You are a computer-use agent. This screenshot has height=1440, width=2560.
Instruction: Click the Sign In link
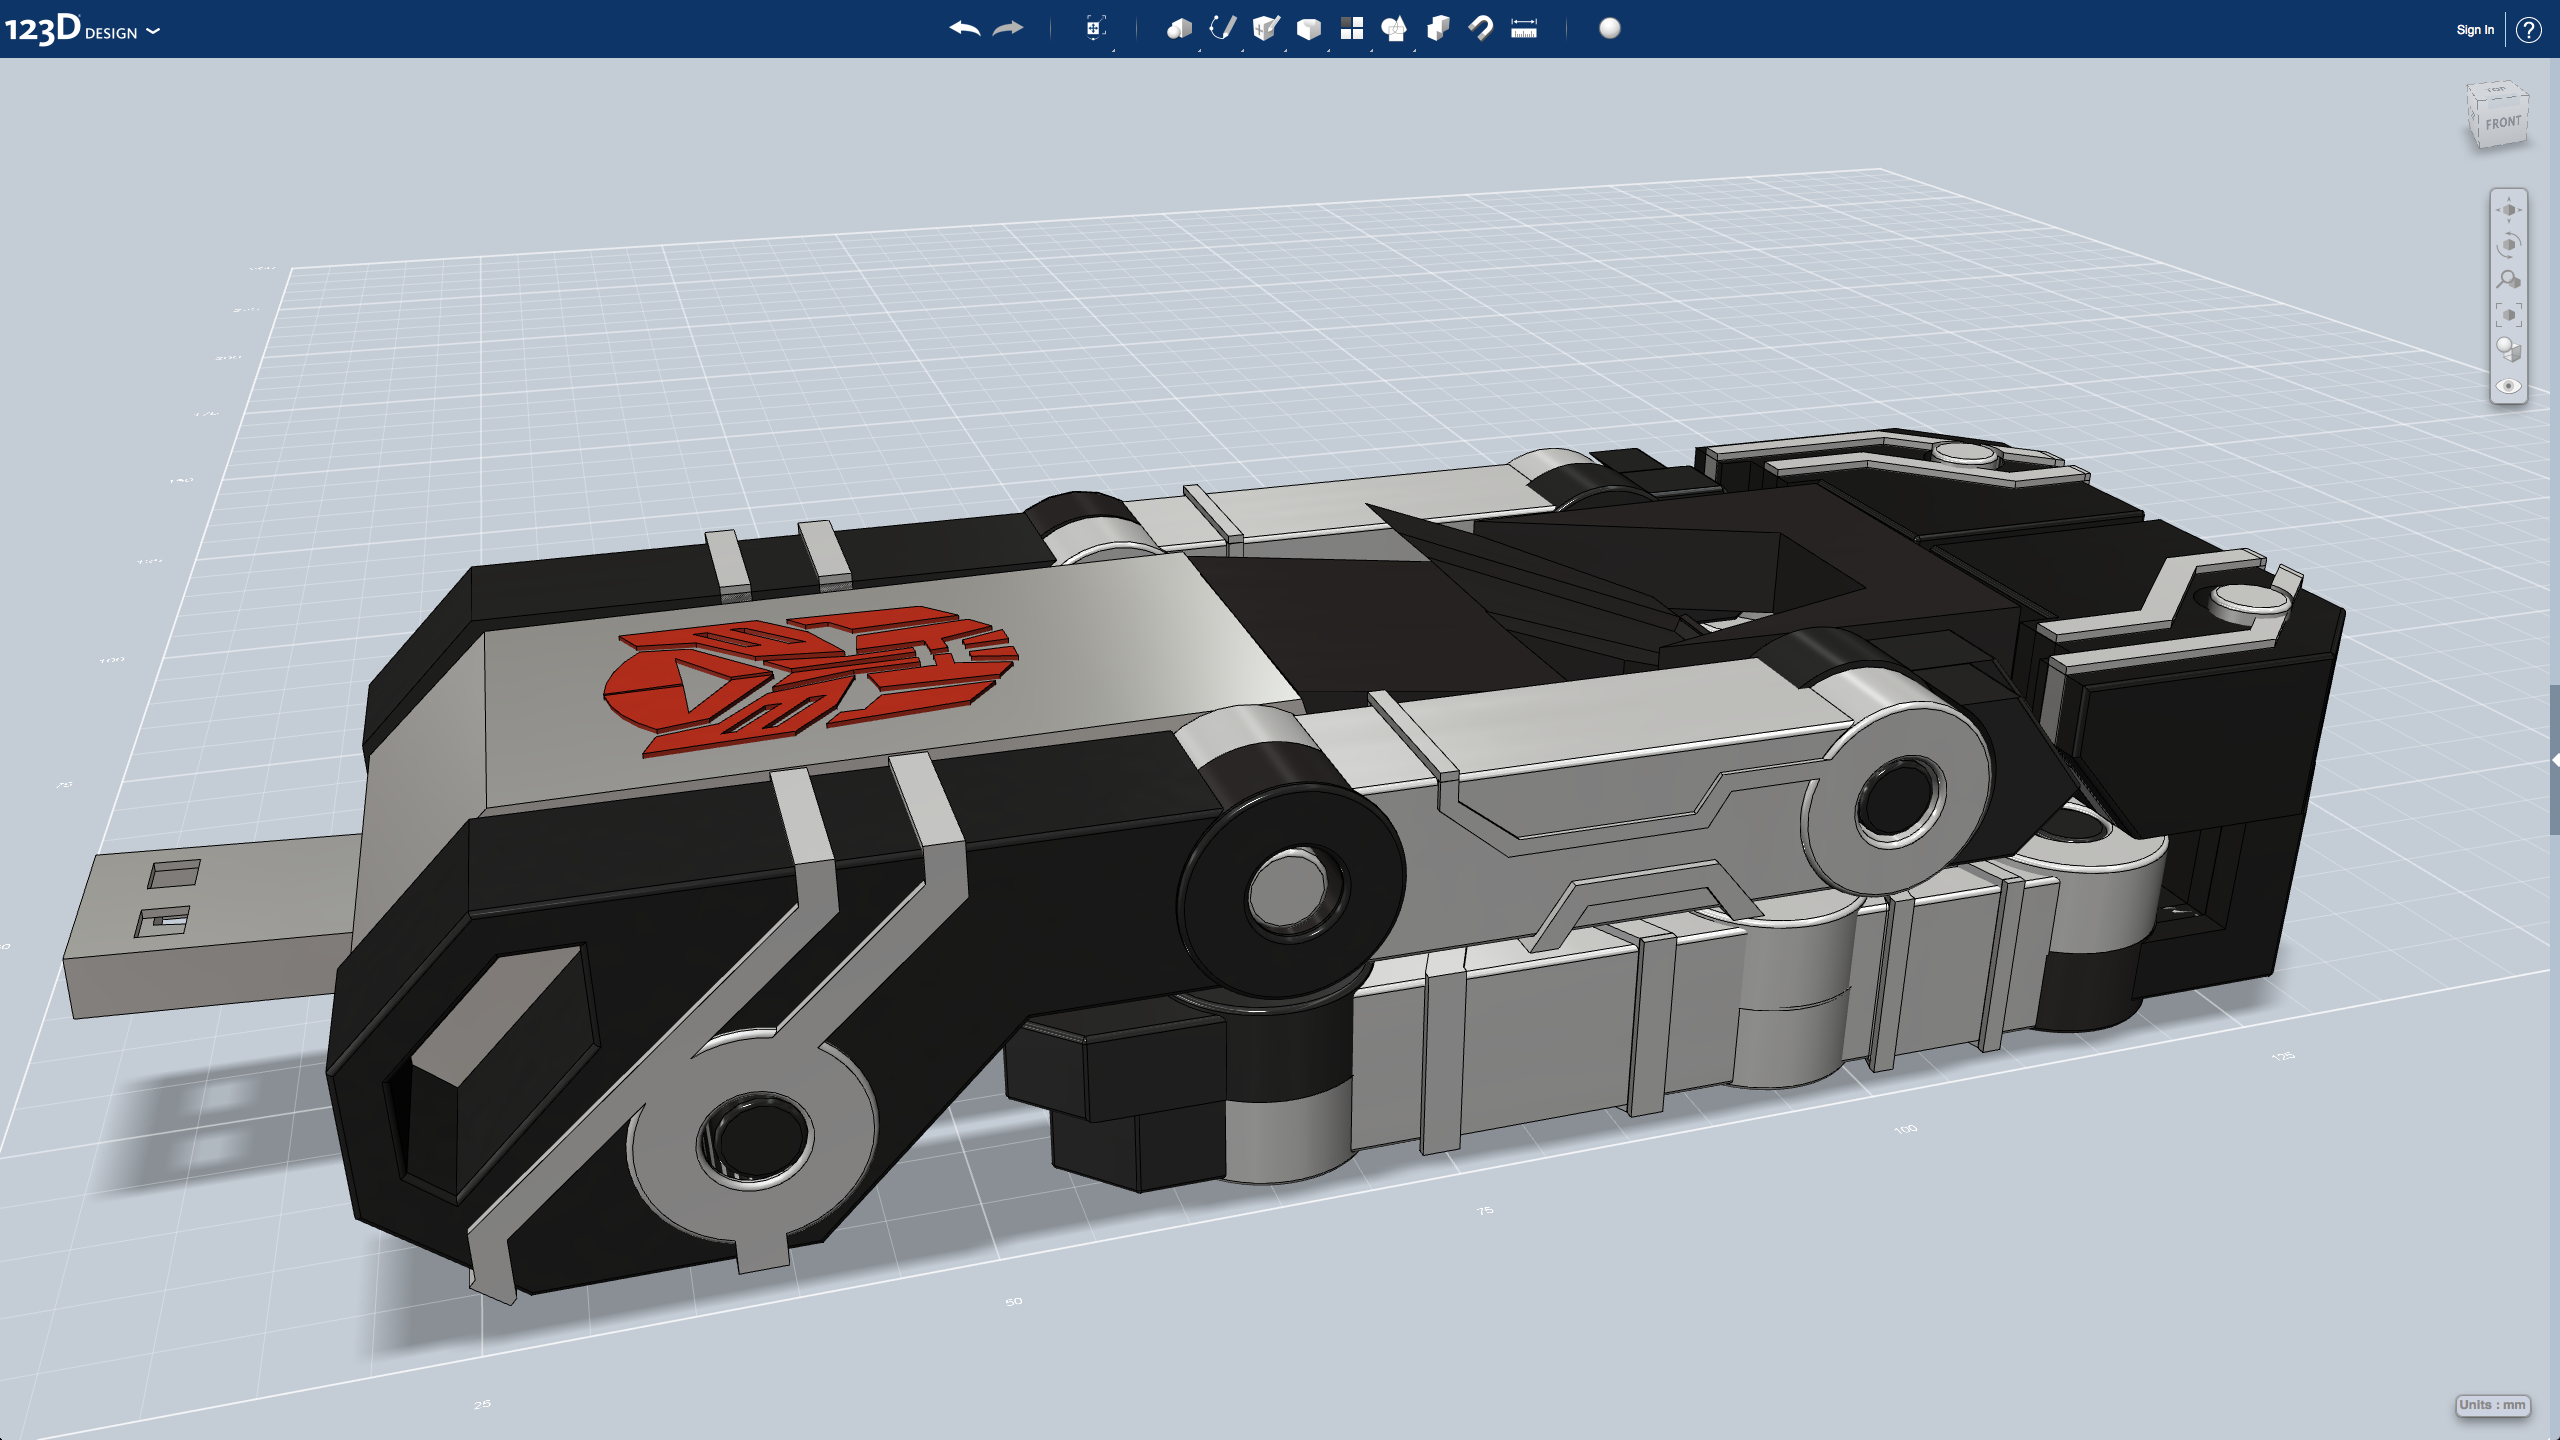tap(2474, 30)
